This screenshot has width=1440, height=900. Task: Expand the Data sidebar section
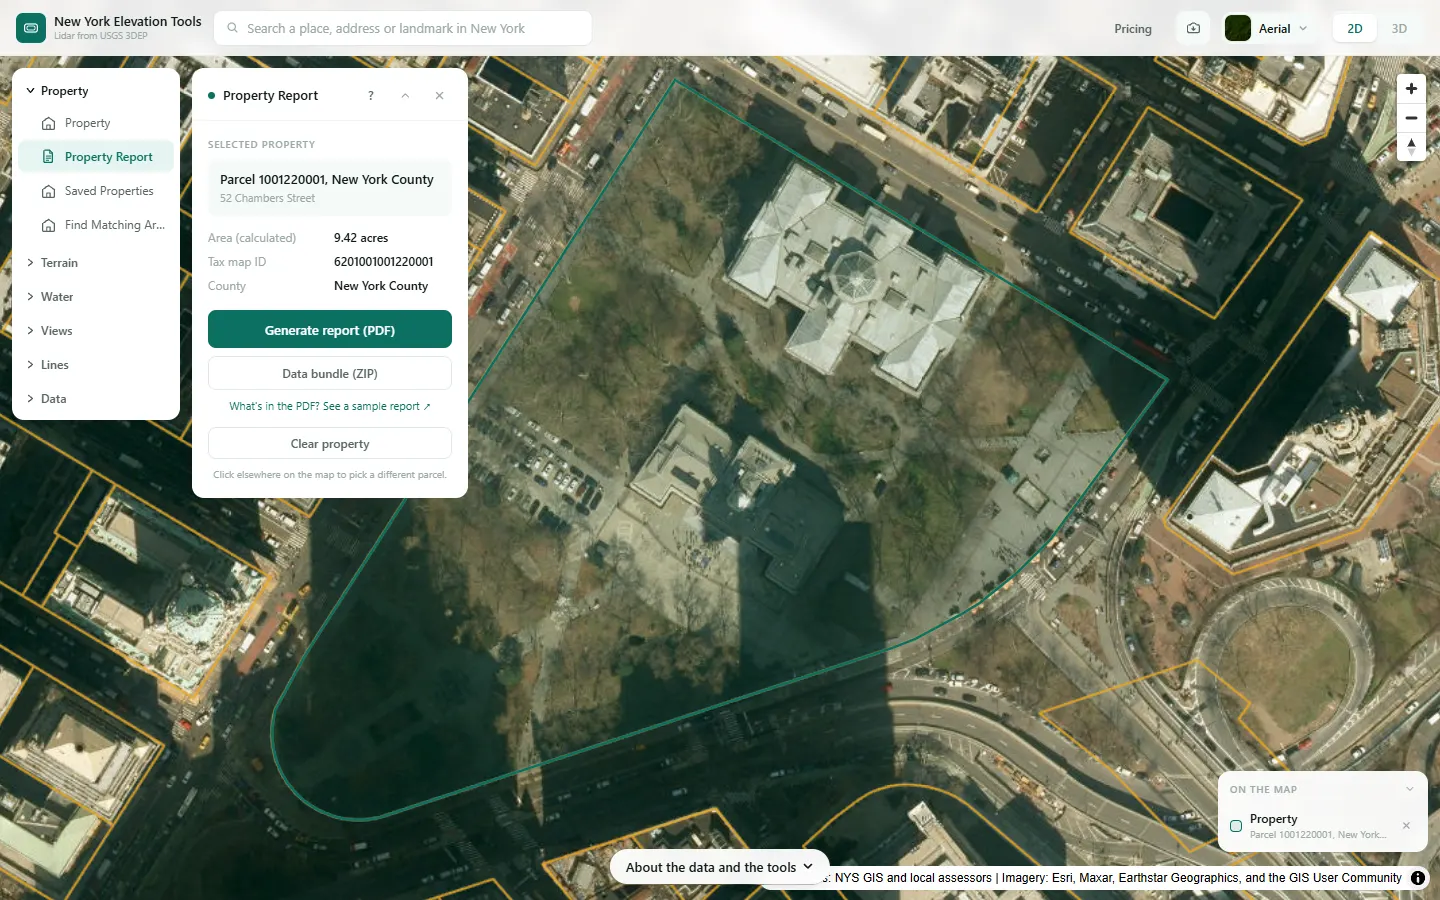(x=96, y=399)
